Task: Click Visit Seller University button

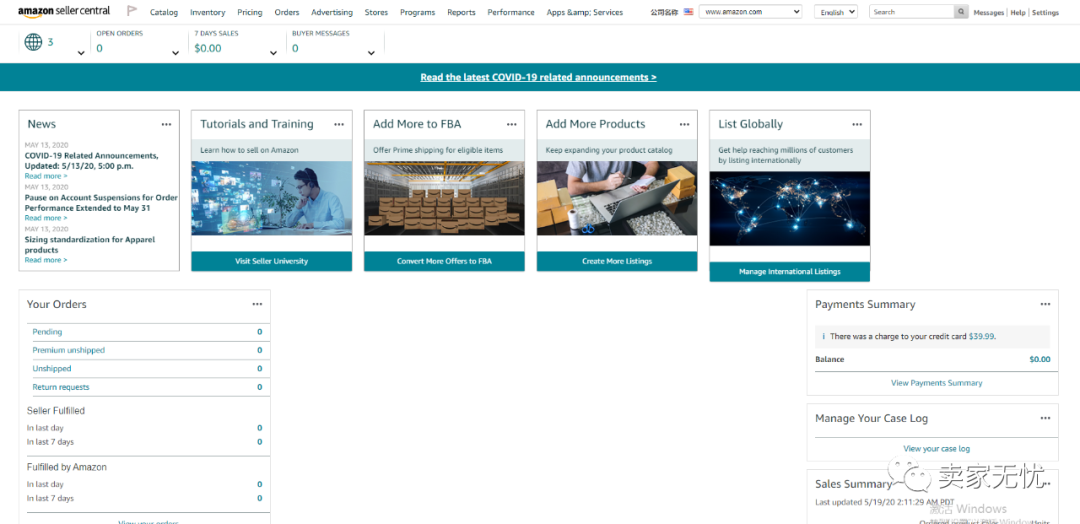Action: point(271,261)
